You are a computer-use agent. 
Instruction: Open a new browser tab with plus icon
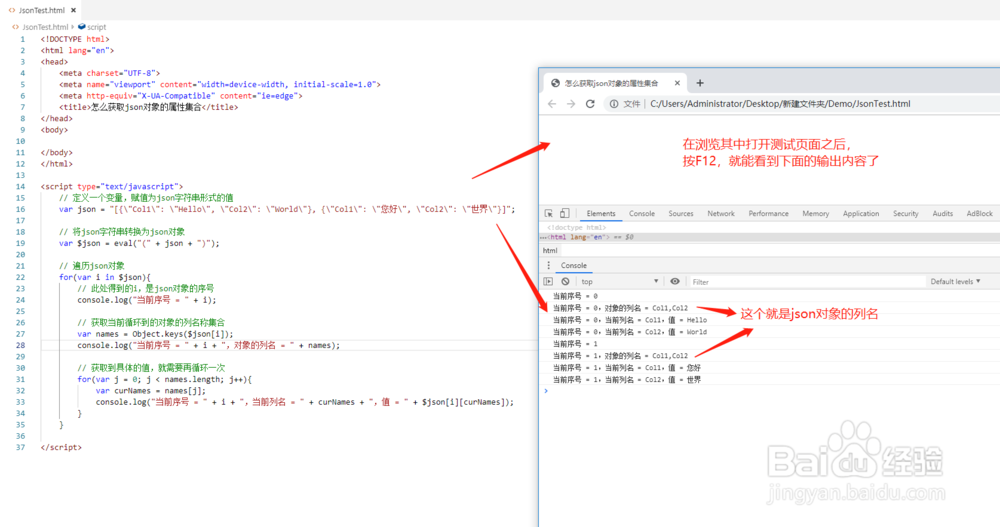(x=700, y=83)
